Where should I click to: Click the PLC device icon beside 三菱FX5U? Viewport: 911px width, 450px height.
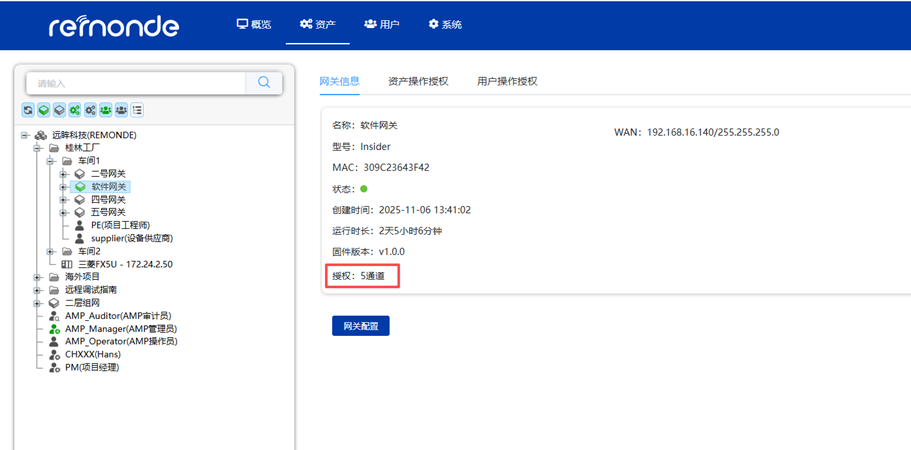[x=67, y=264]
